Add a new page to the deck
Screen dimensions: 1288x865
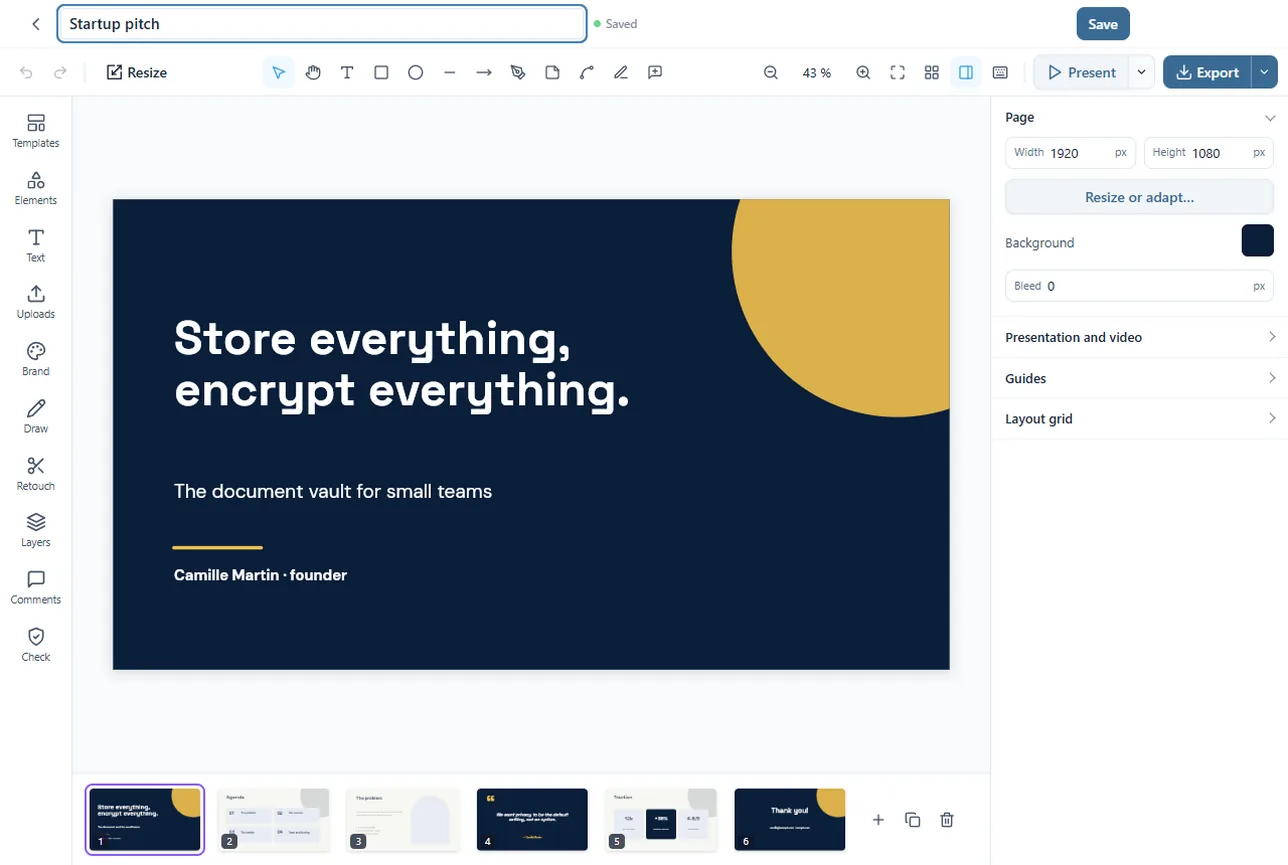click(878, 820)
